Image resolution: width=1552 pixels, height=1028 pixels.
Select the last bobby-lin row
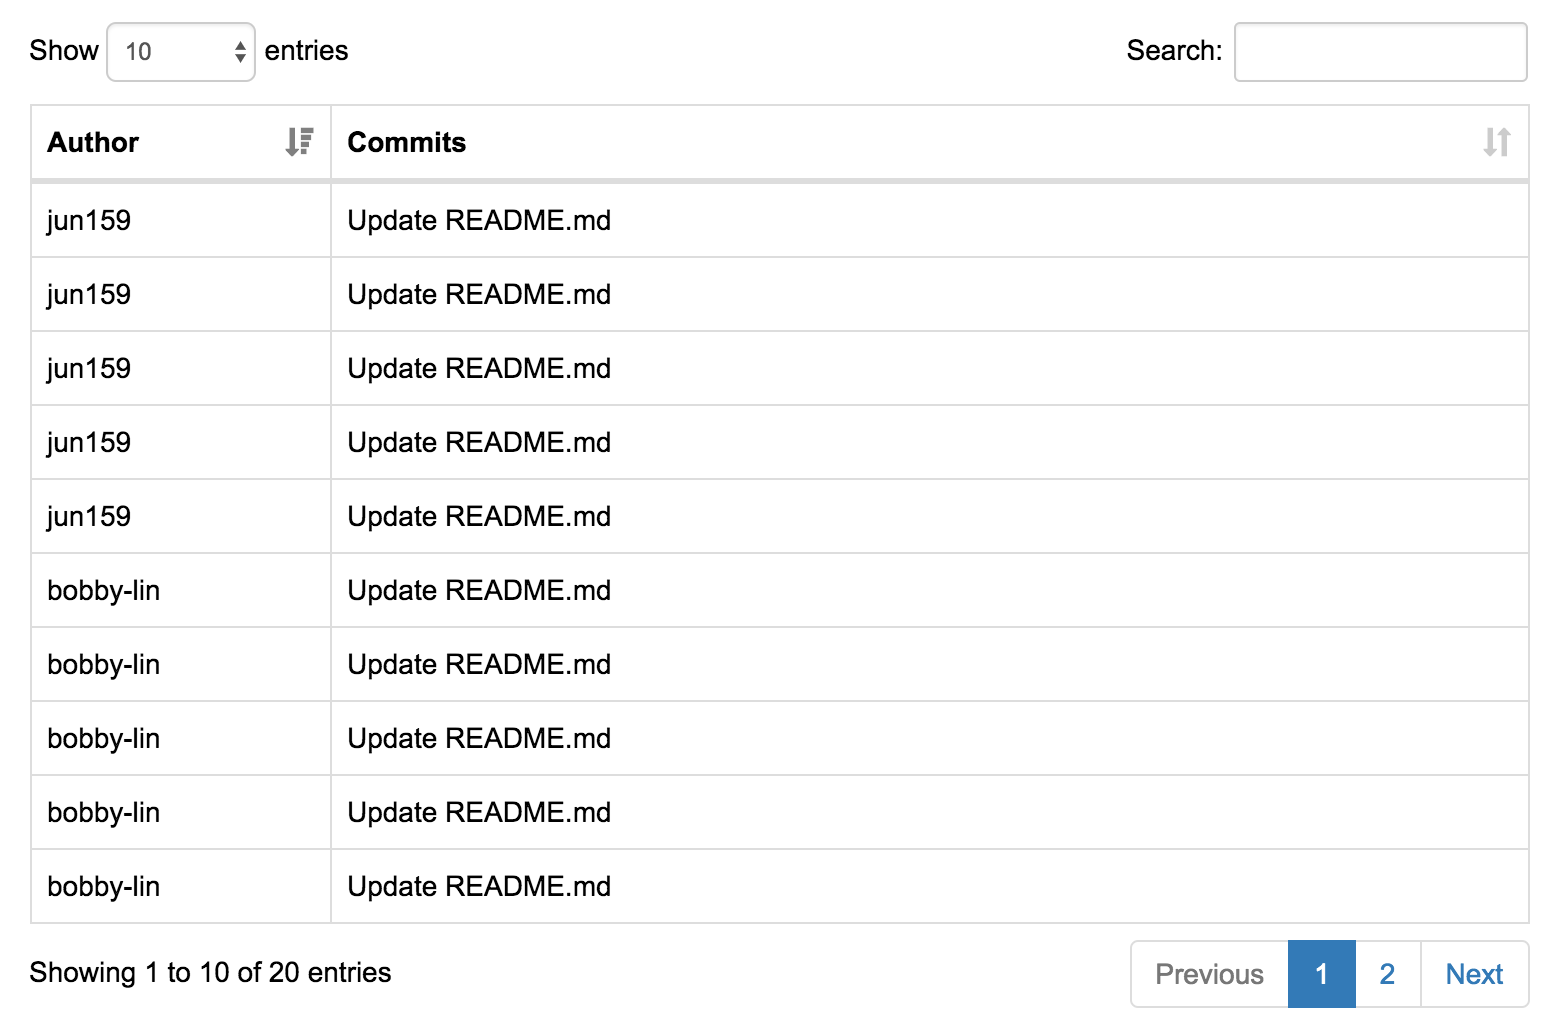point(779,886)
